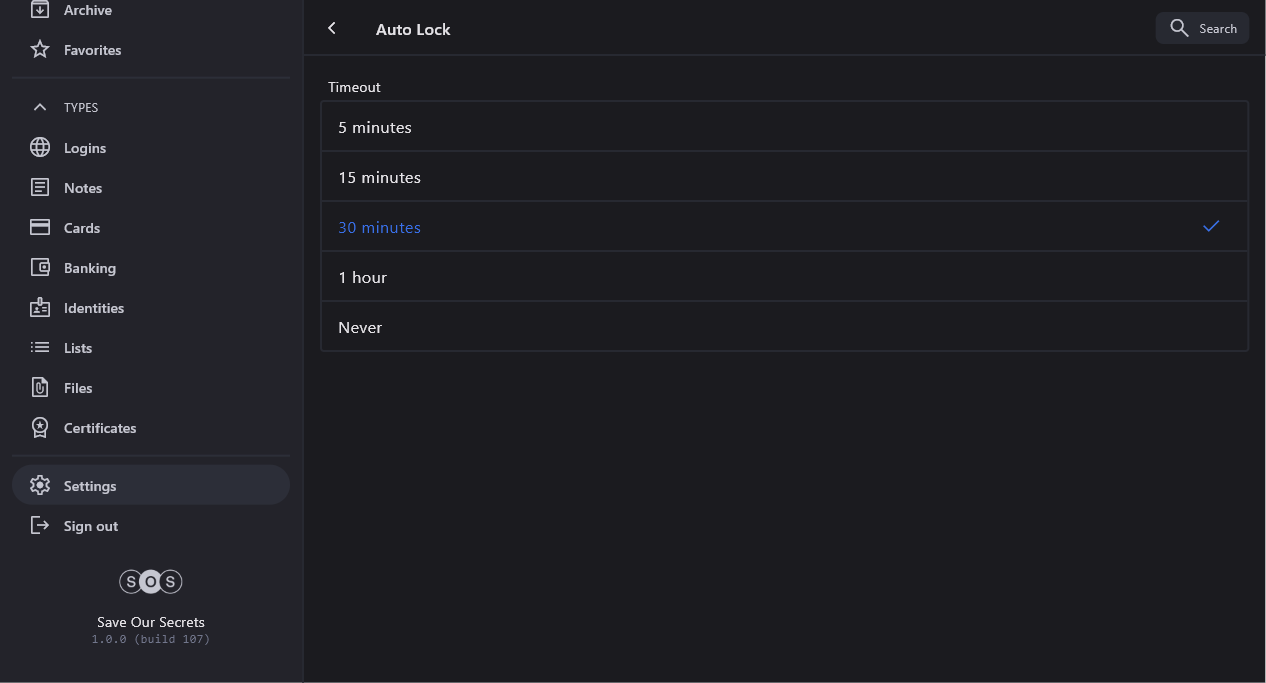The width and height of the screenshot is (1266, 683).
Task: Click the Logins globe icon
Action: point(40,148)
